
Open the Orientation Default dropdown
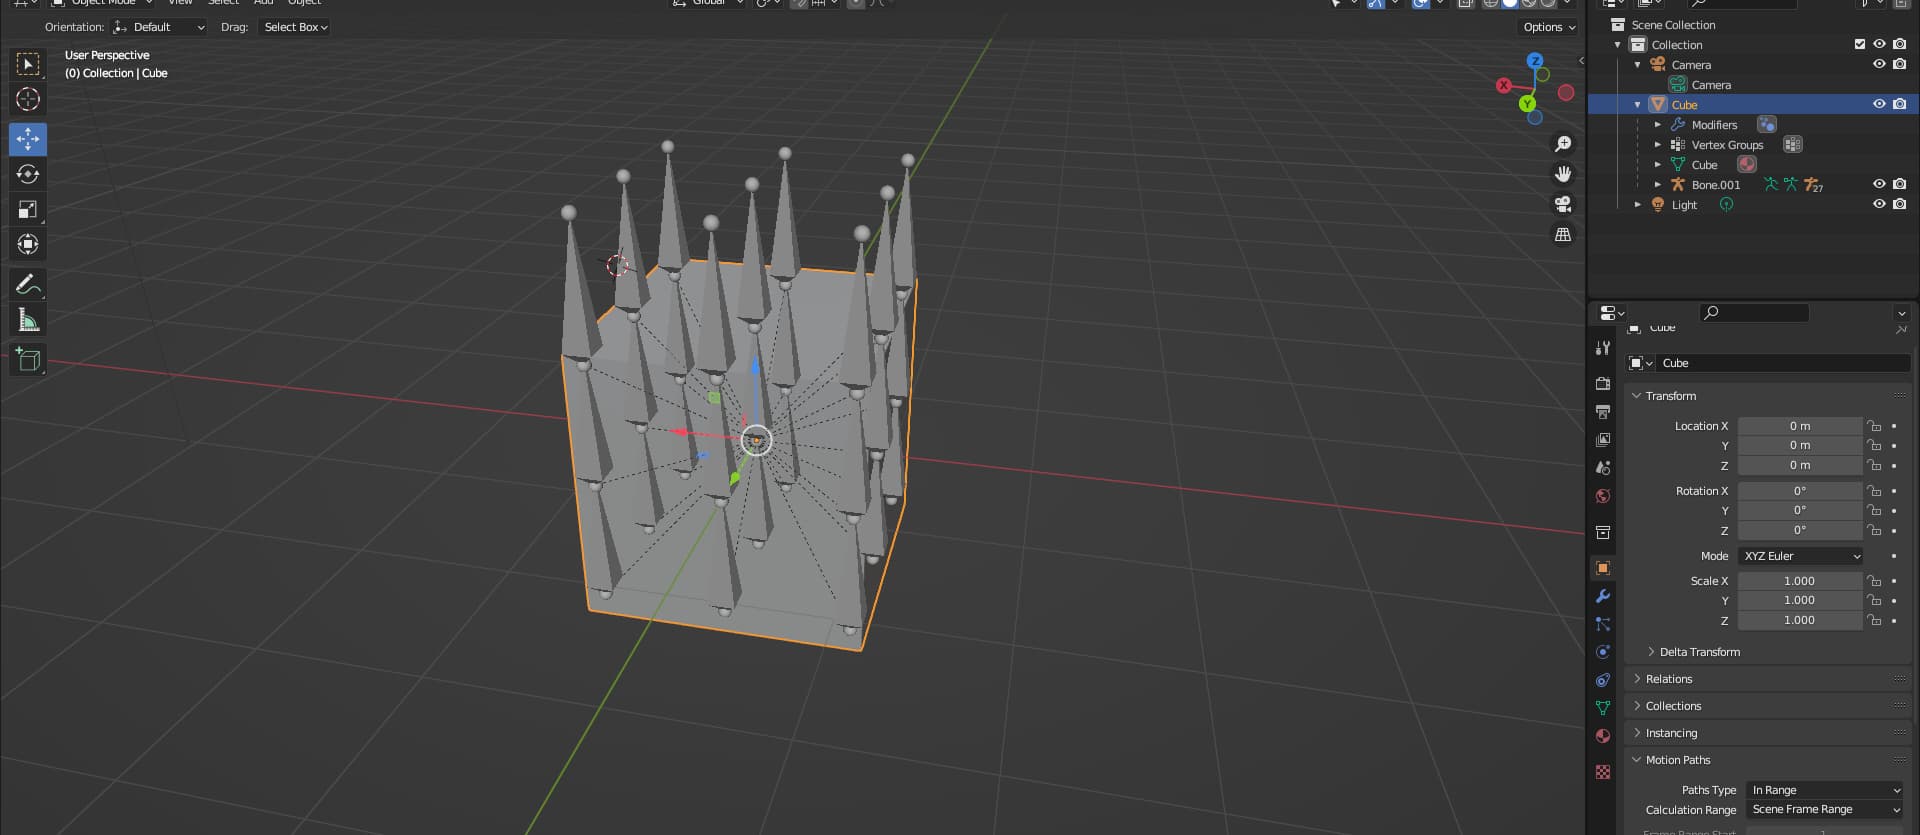coord(160,27)
